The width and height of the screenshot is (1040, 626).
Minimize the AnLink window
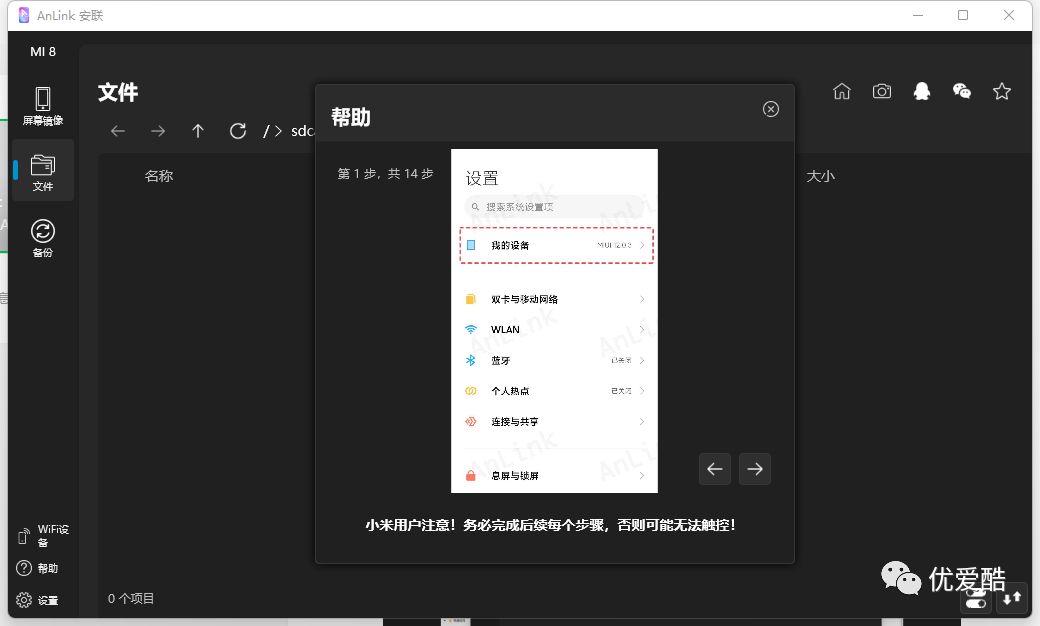[x=918, y=15]
